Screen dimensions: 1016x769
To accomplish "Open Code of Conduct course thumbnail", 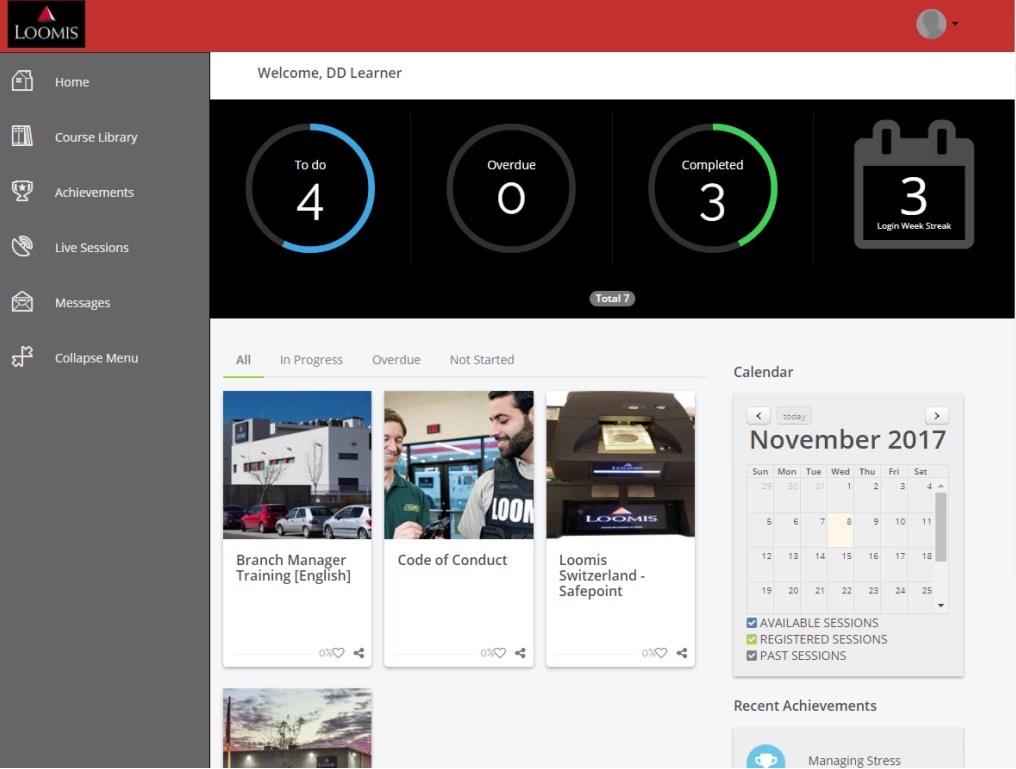I will click(459, 465).
